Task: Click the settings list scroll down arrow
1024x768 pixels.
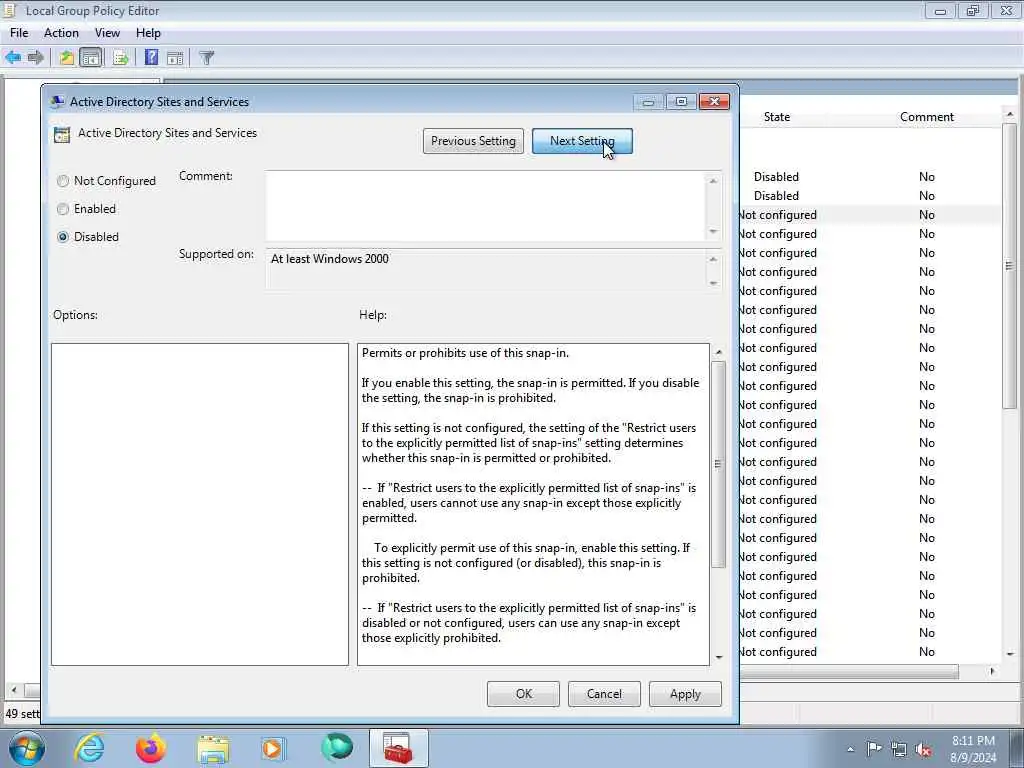Action: click(1010, 654)
